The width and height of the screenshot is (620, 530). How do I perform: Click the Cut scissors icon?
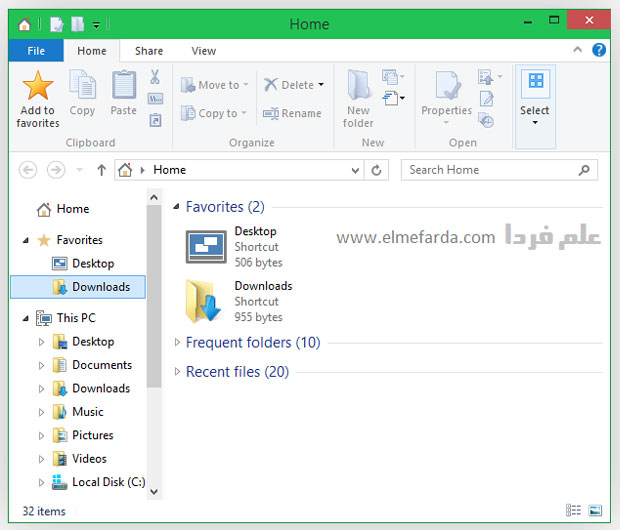pos(155,77)
